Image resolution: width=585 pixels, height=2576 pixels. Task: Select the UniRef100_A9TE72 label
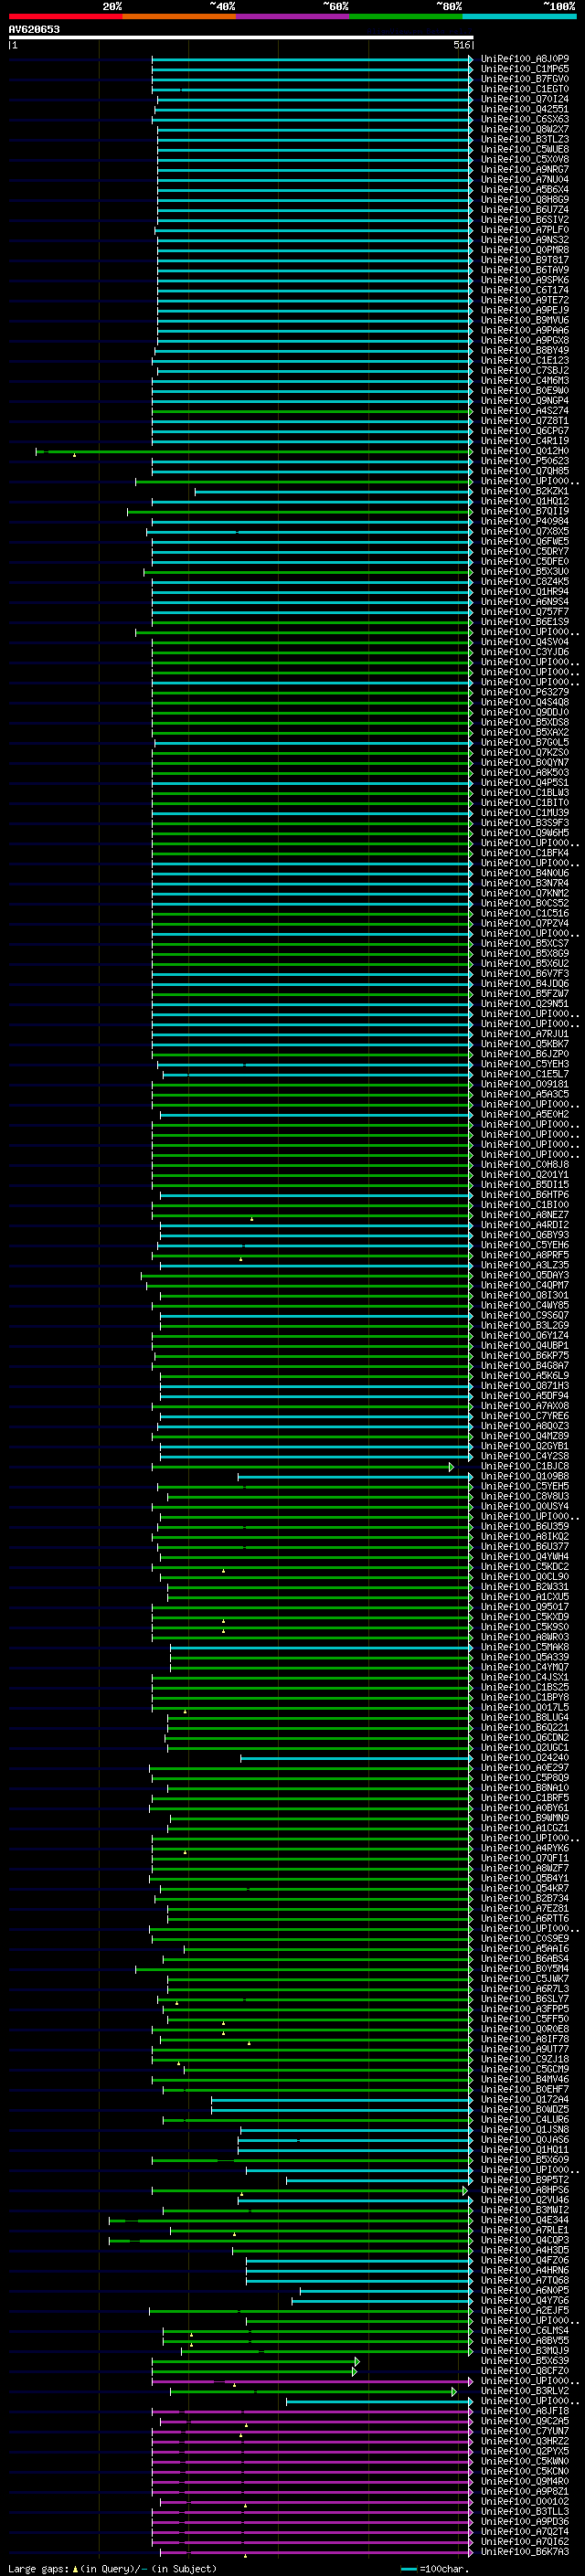[525, 300]
